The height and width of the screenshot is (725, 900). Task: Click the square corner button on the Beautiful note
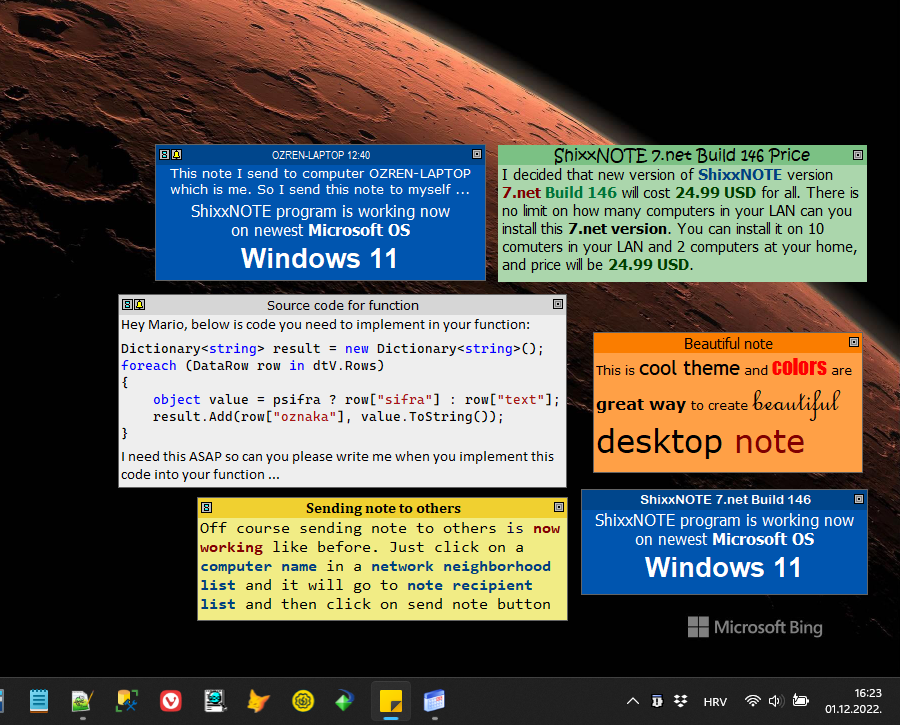click(x=854, y=342)
